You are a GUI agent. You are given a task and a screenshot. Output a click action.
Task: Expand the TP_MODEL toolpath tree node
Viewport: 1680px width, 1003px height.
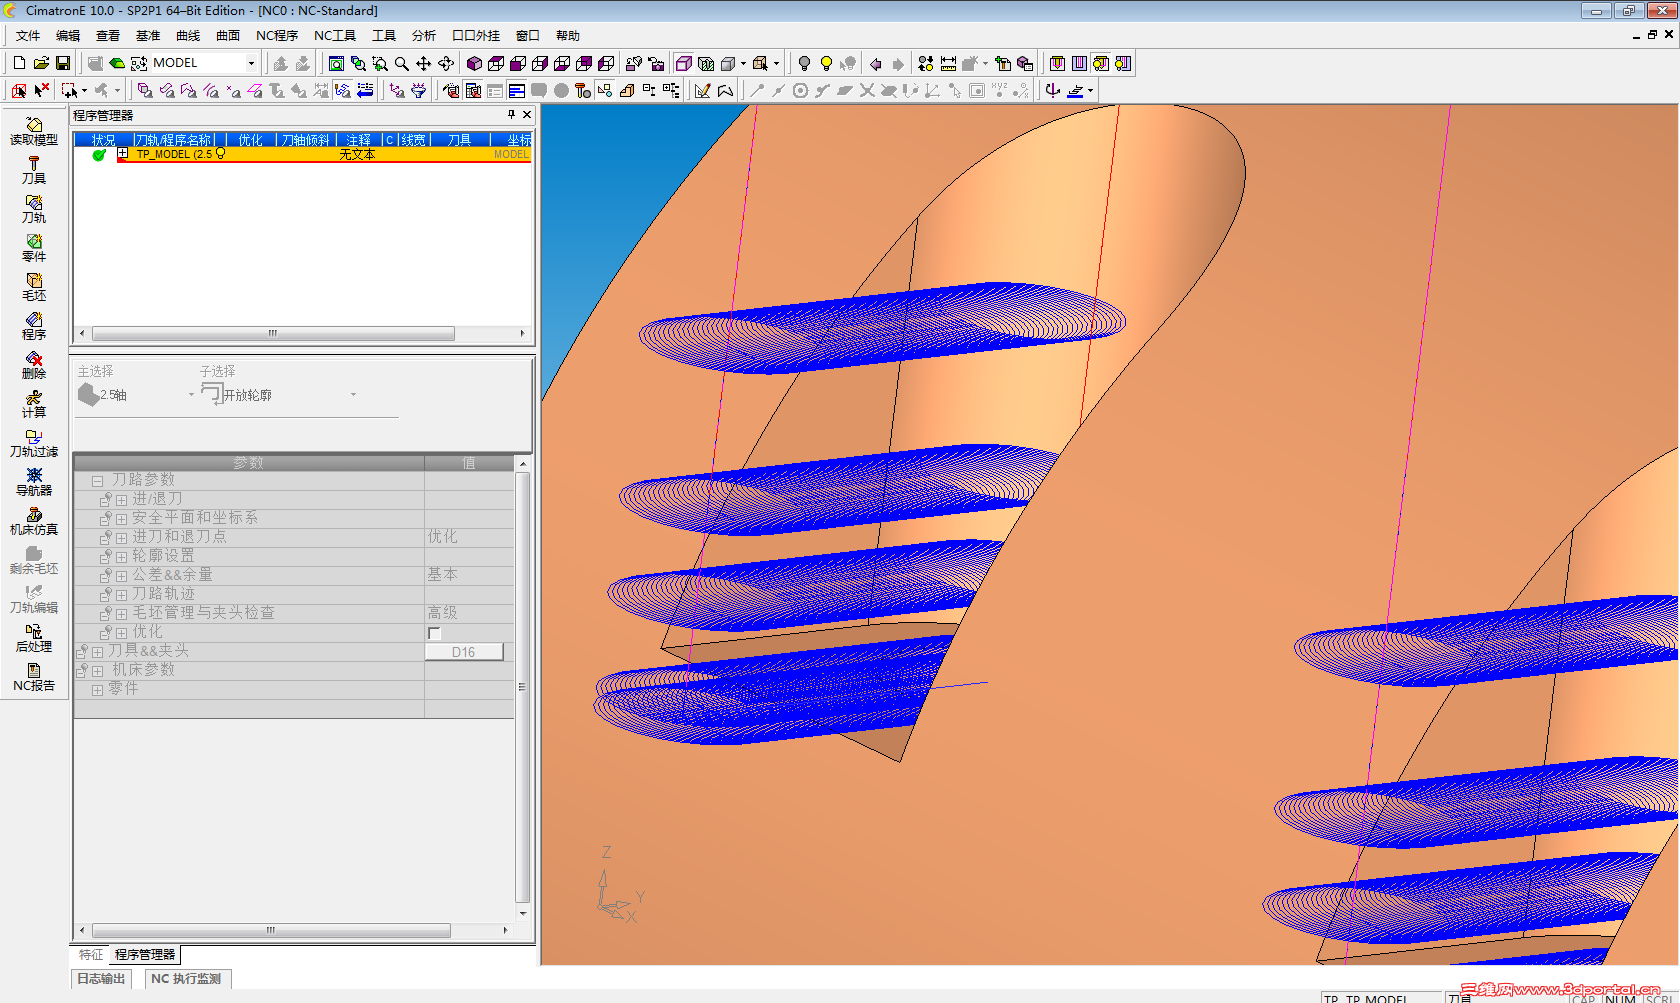point(123,154)
